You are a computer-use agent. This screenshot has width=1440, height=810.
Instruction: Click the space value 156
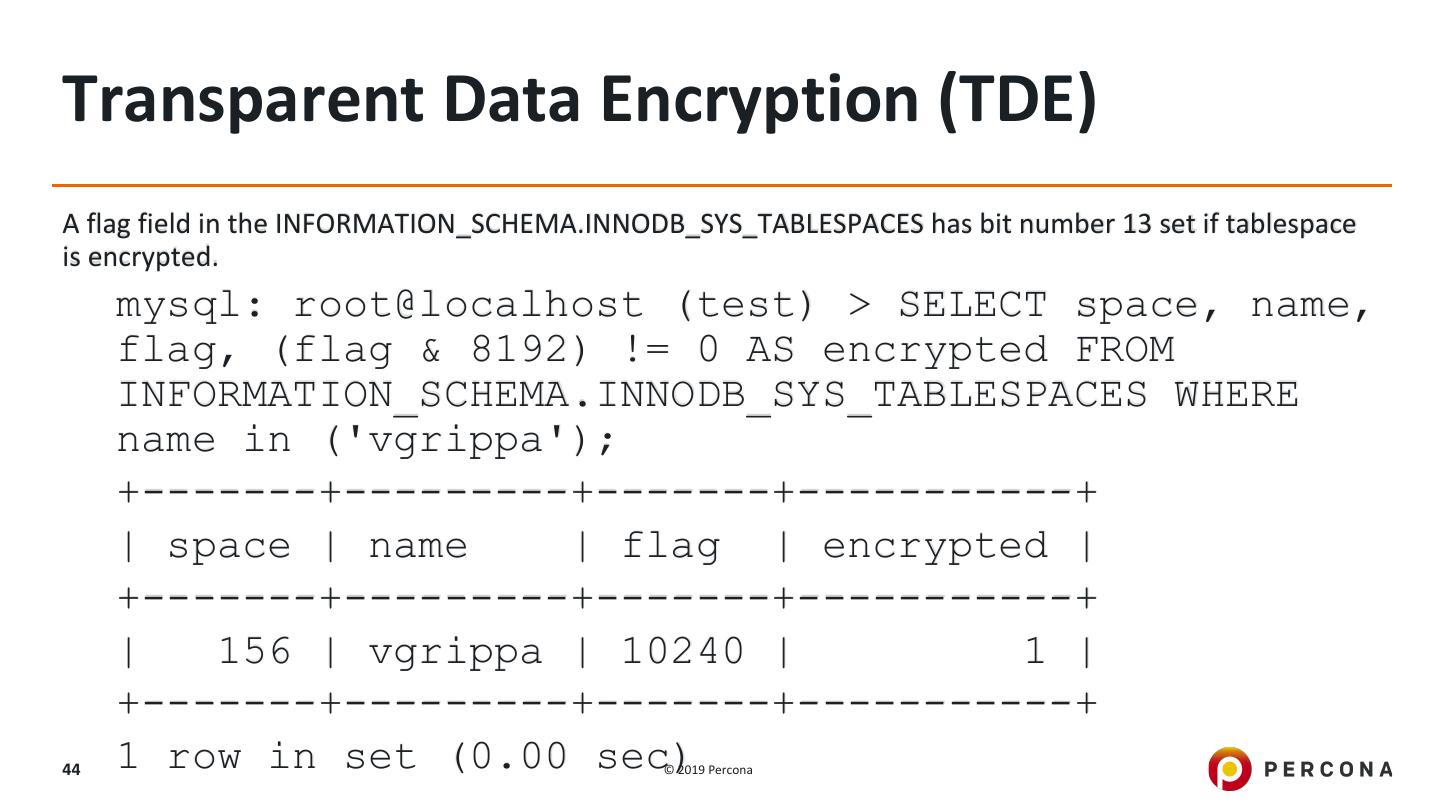pos(254,652)
